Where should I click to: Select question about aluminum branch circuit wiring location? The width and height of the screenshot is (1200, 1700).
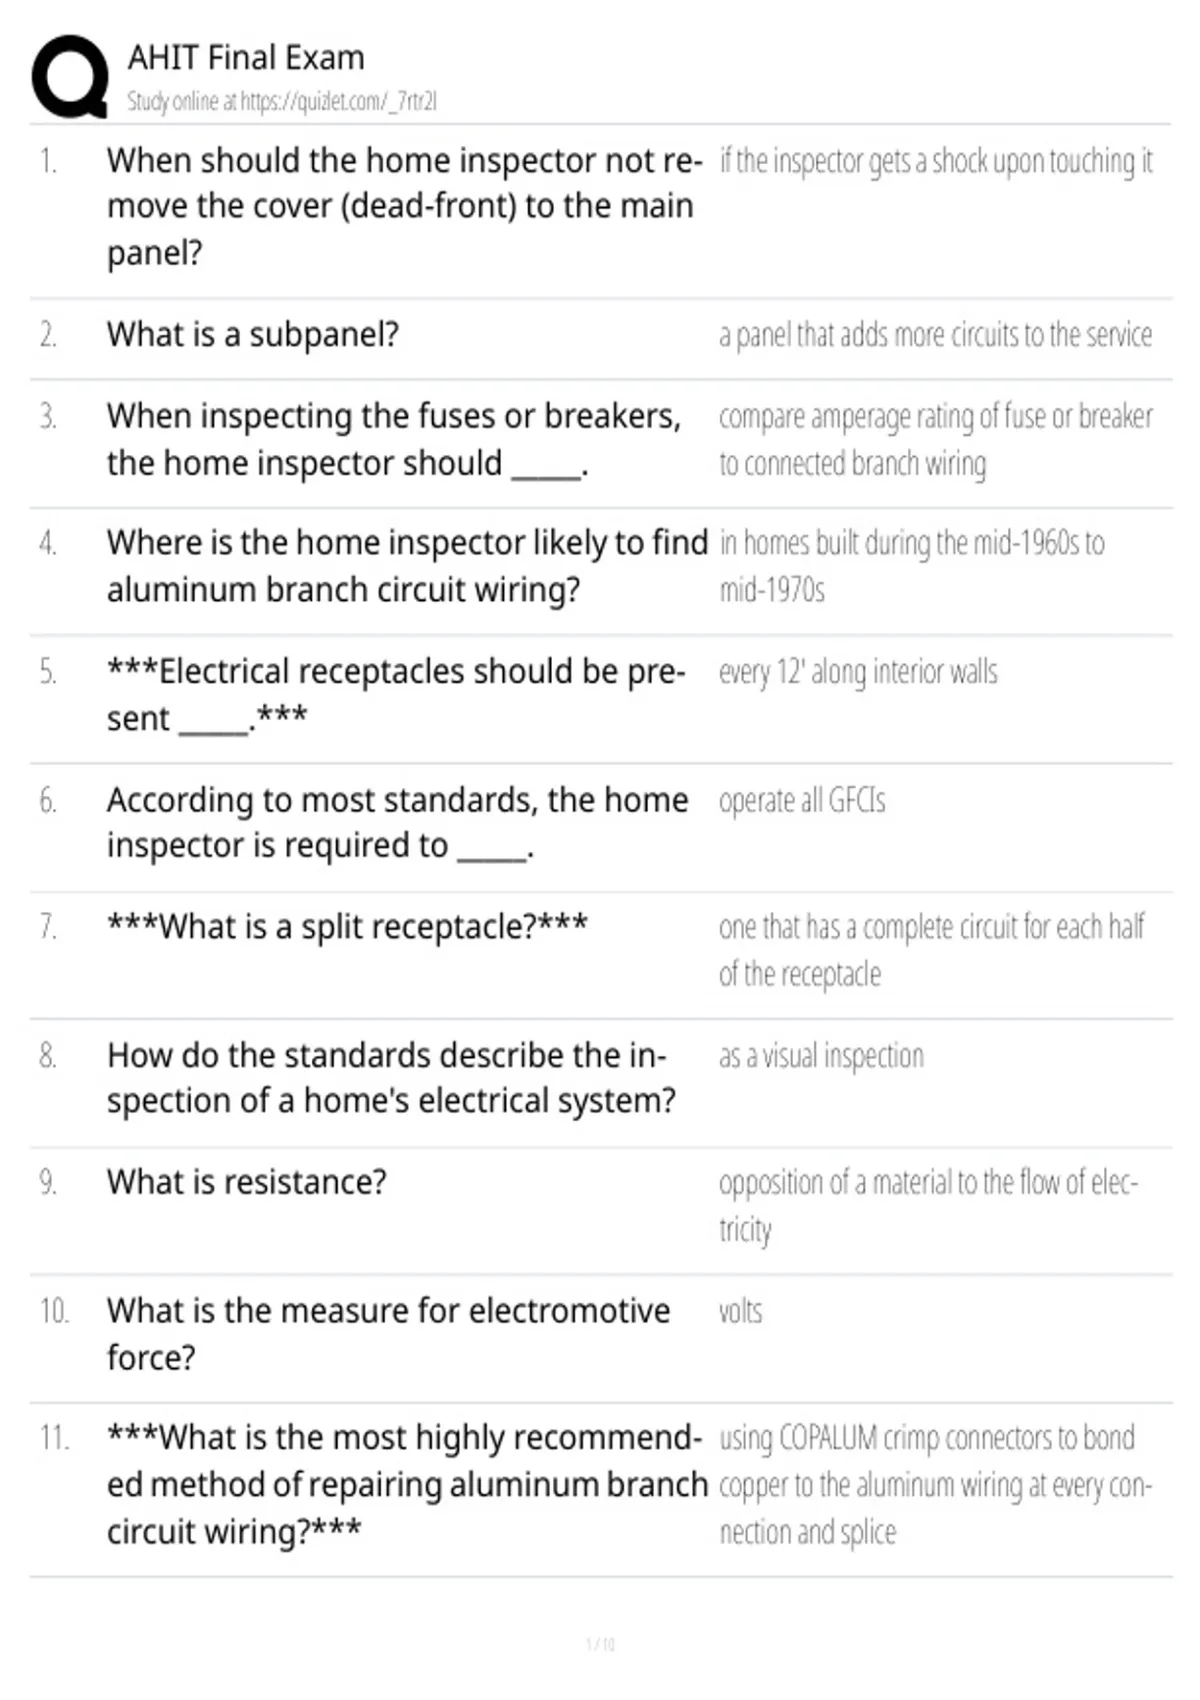pos(407,566)
